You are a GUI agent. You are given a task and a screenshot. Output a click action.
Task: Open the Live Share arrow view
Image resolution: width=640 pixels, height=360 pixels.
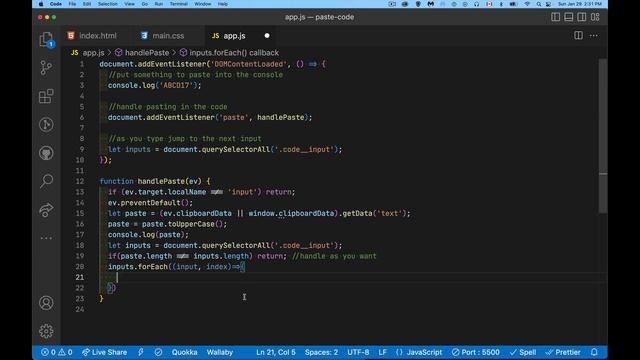[x=46, y=210]
